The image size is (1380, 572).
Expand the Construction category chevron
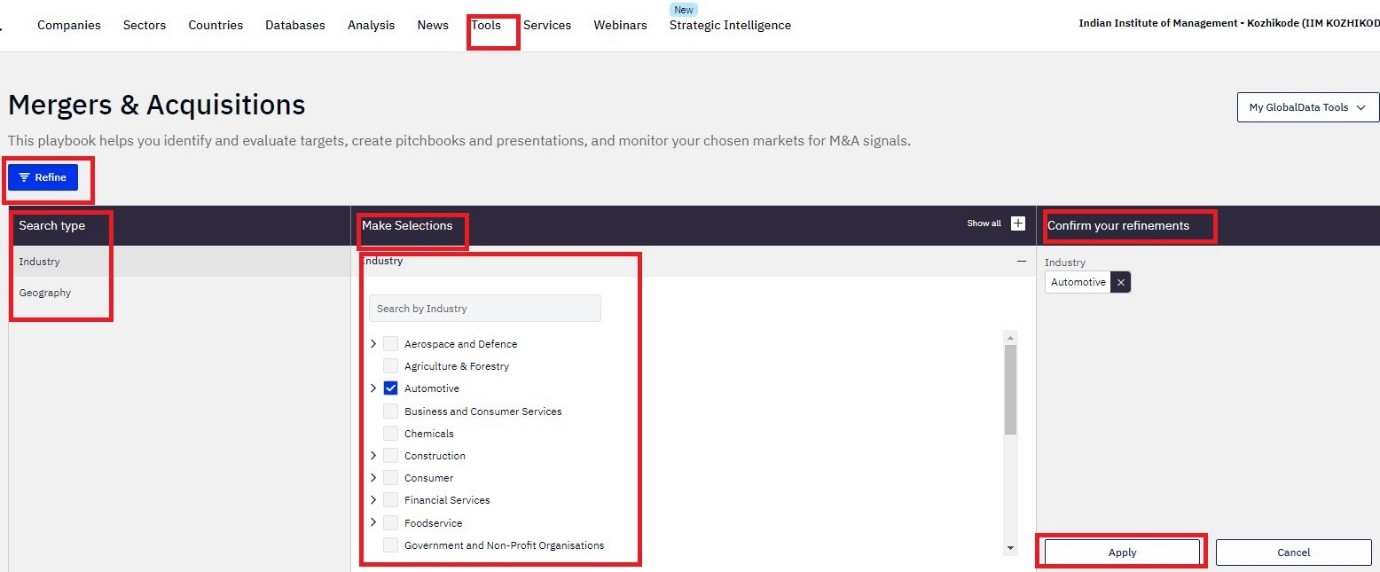[373, 456]
